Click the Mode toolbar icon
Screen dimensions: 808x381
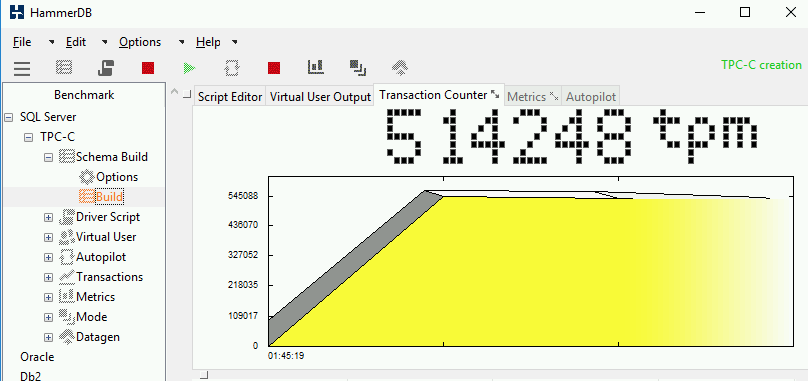(358, 67)
